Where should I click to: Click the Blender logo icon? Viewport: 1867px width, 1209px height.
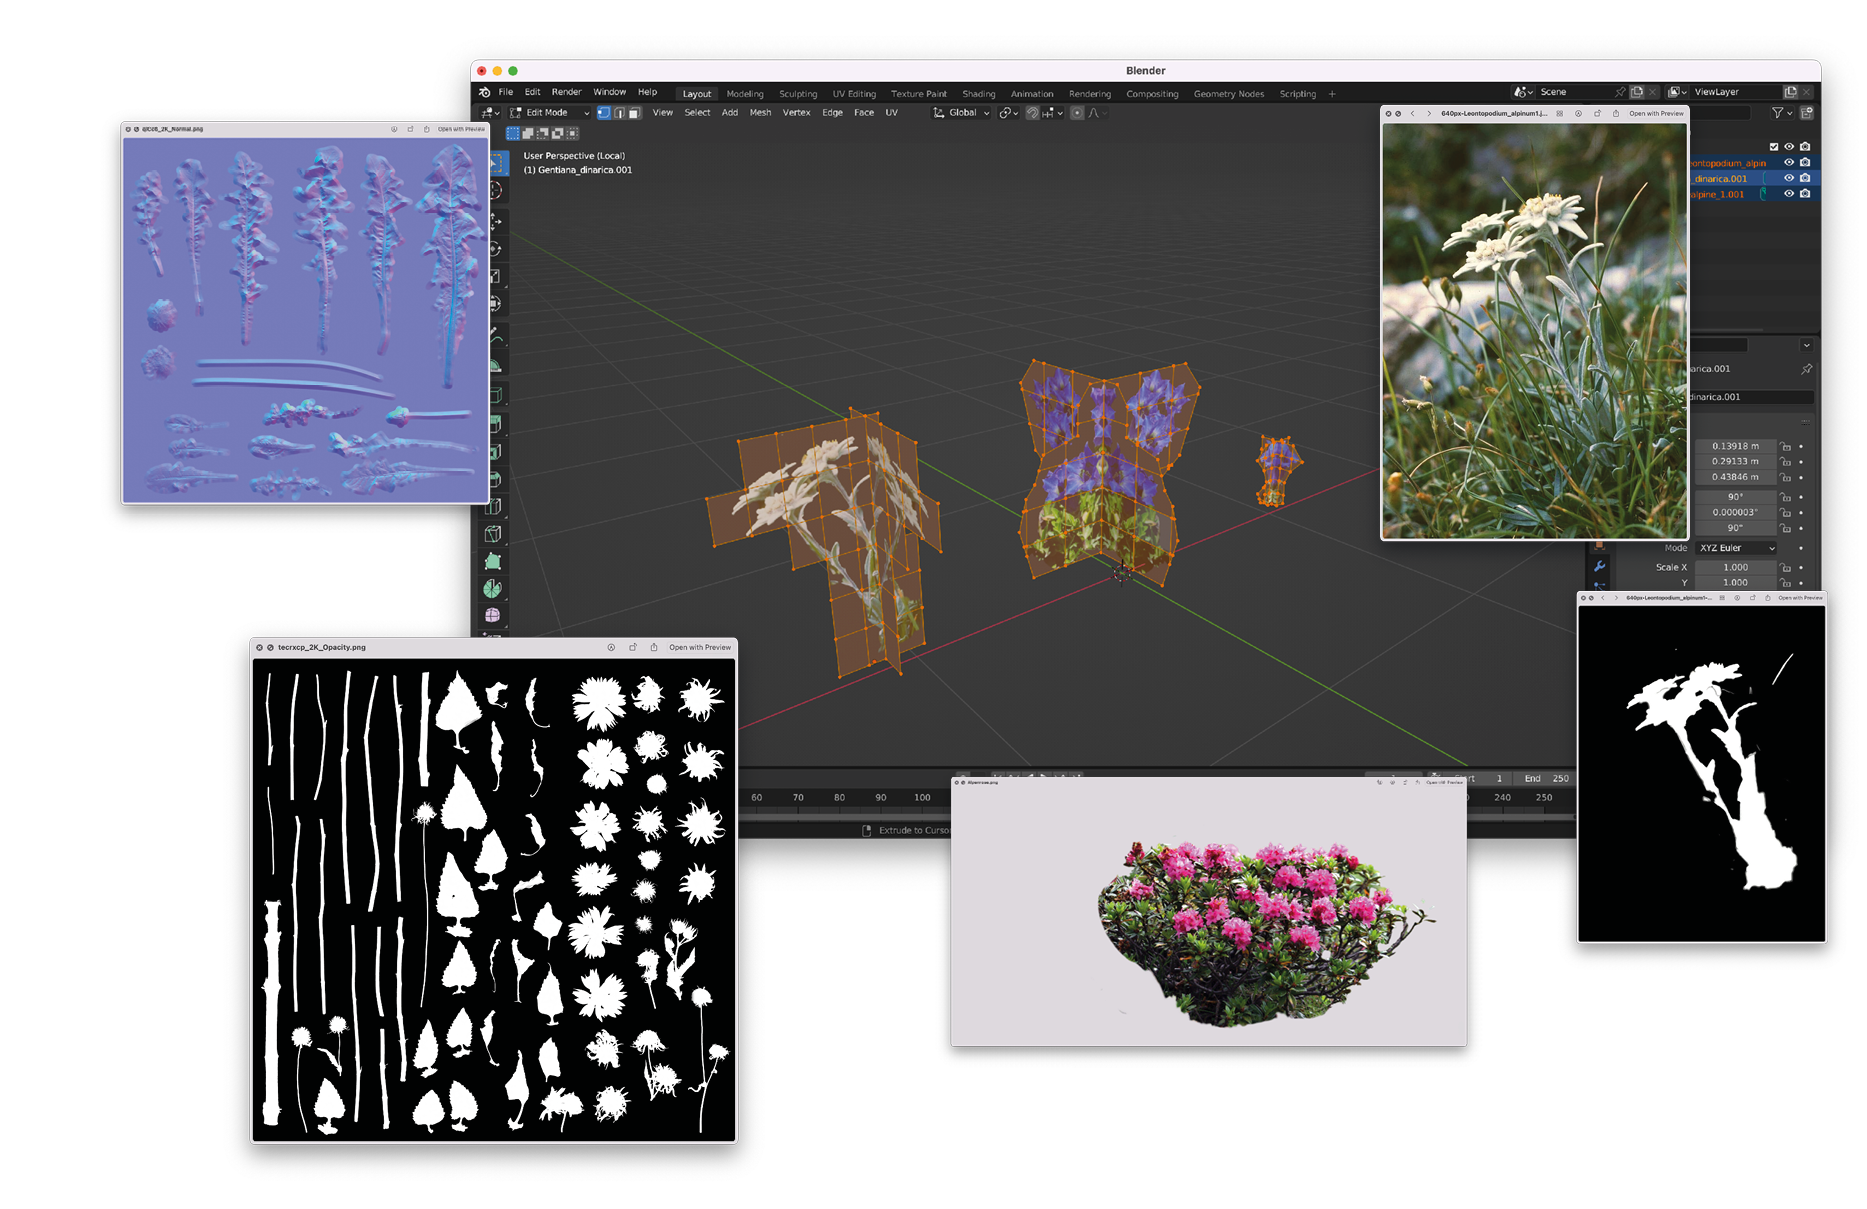click(x=485, y=92)
